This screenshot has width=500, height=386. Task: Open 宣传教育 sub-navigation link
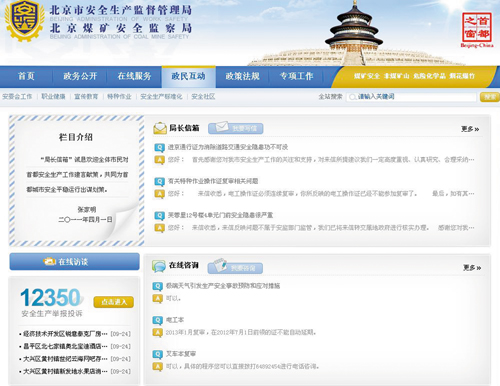pyautogui.click(x=86, y=97)
